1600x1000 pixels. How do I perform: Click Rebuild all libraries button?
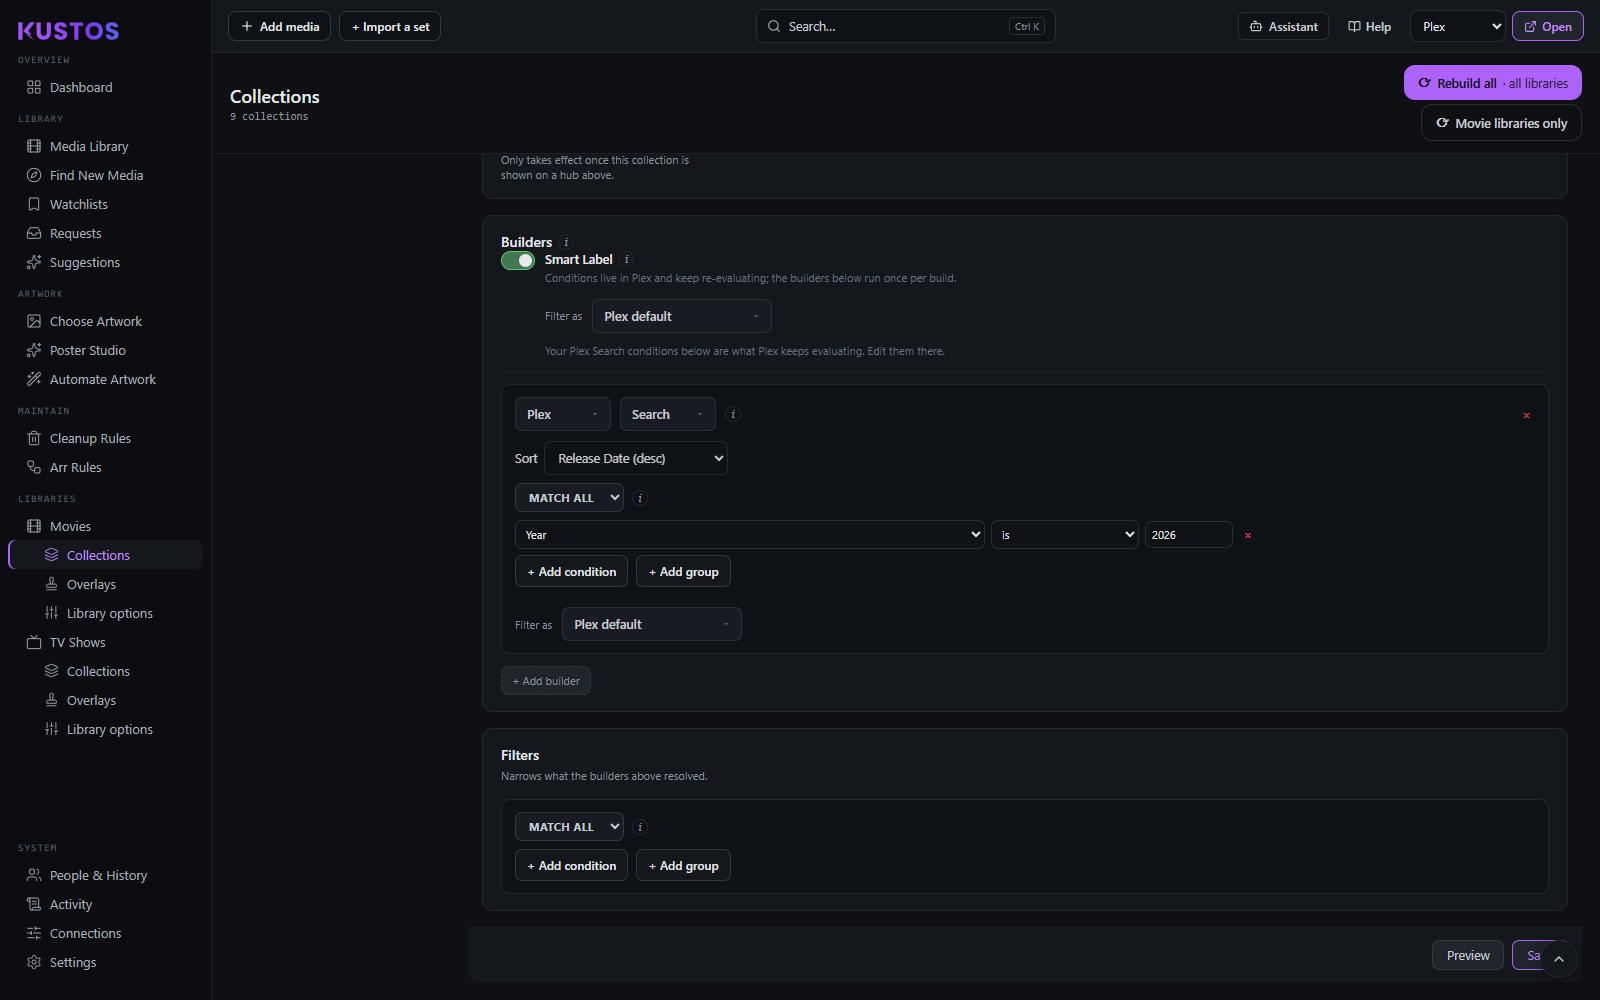click(1492, 83)
